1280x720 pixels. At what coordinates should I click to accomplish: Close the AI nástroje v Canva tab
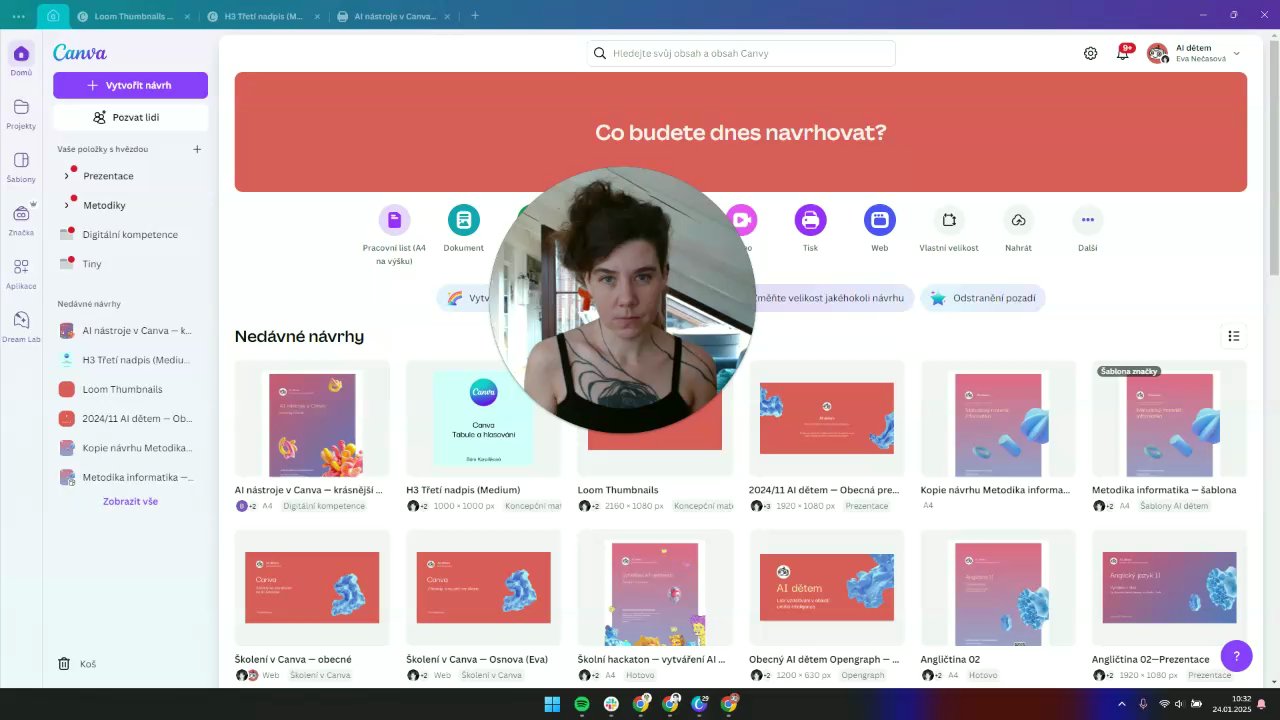coord(445,16)
